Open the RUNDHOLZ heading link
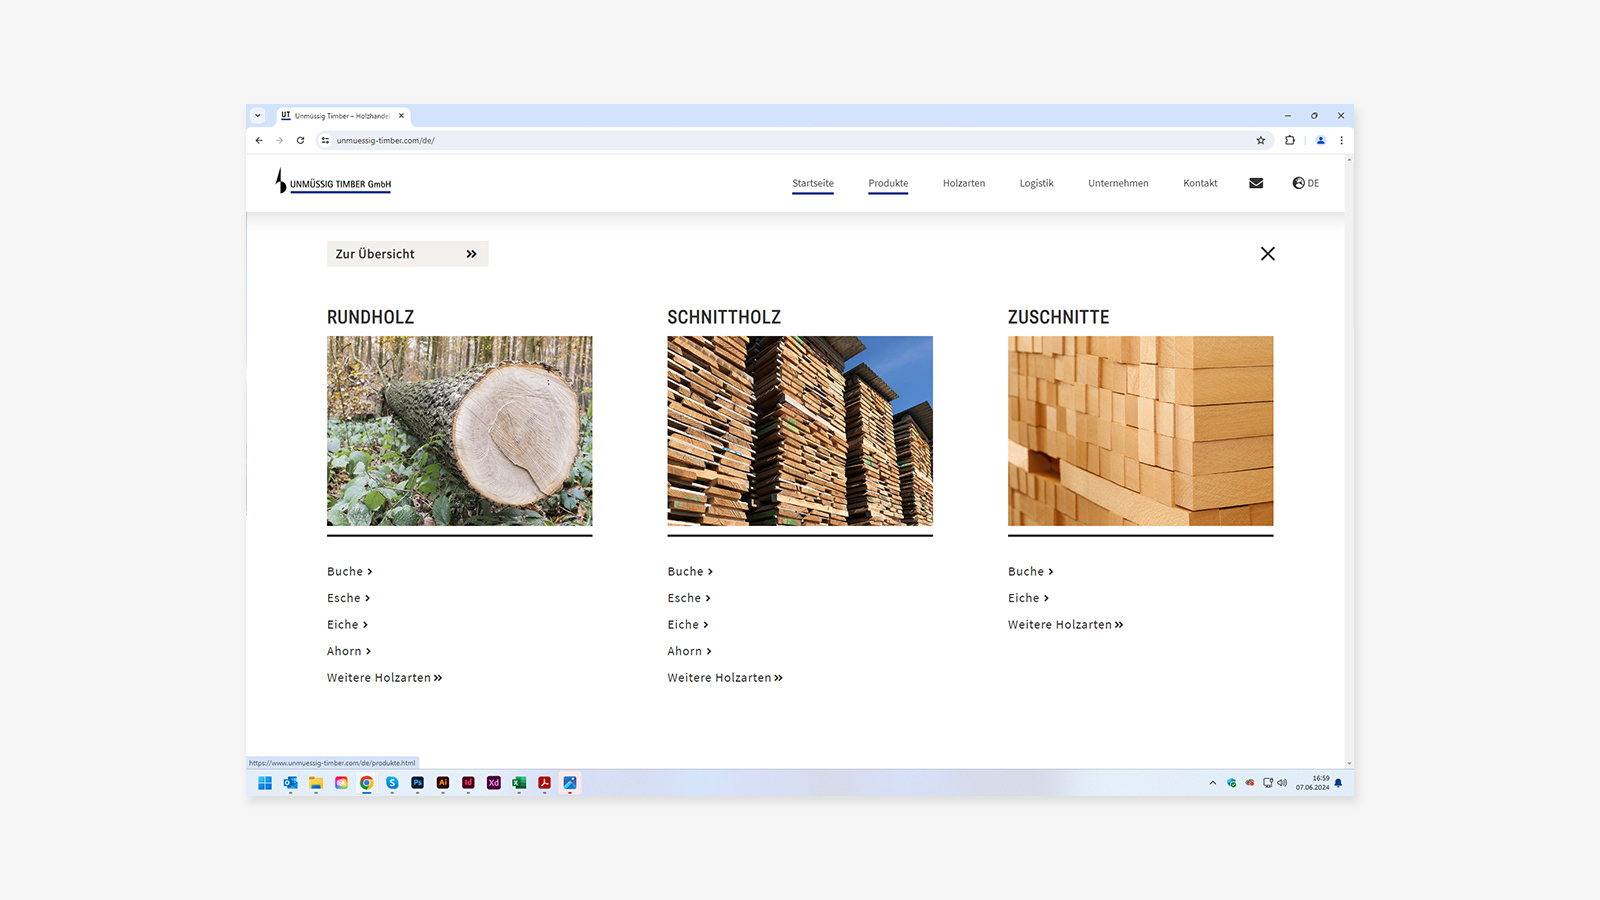1600x900 pixels. click(x=370, y=317)
